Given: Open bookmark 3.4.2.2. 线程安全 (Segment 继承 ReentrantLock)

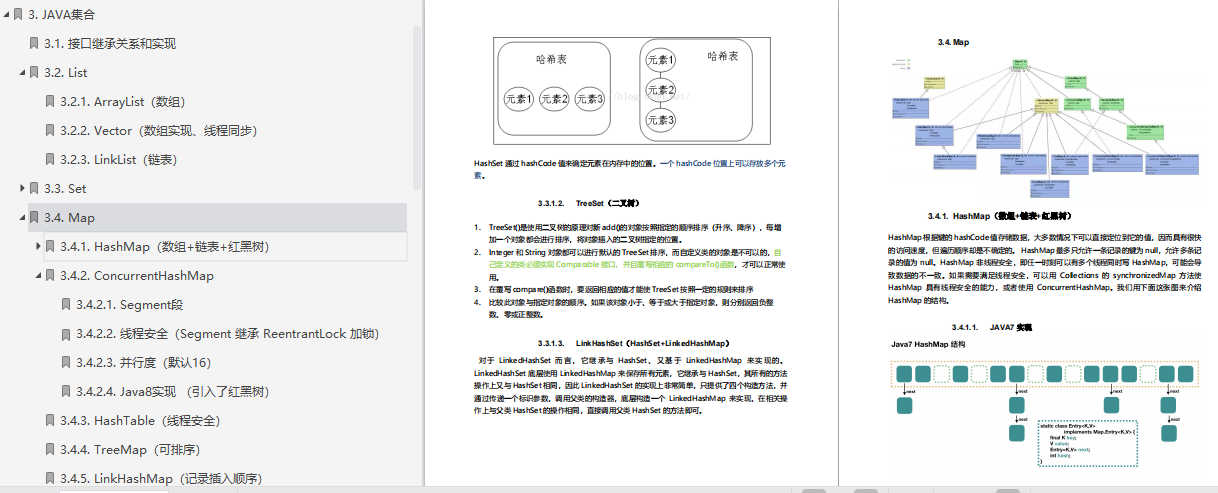Looking at the screenshot, I should (227, 333).
